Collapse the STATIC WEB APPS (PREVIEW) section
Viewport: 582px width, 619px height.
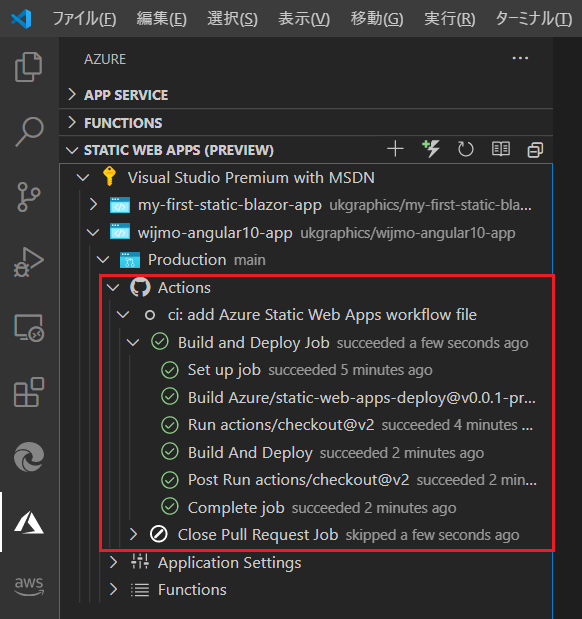(x=72, y=150)
